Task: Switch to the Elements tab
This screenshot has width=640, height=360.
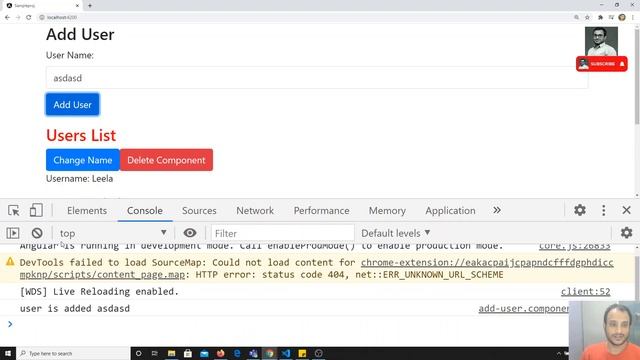Action: [x=87, y=211]
